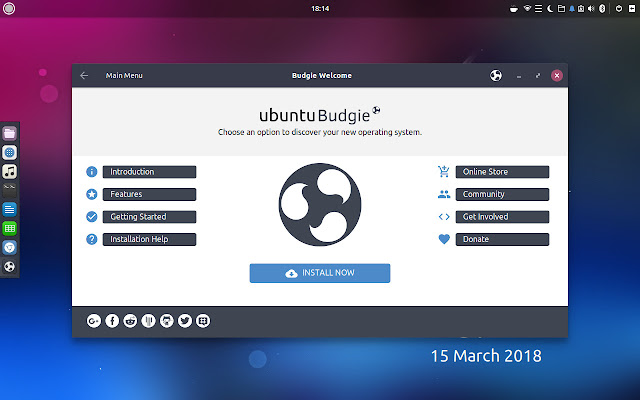Launch the terminal from the dock
Screen dimensions: 640x400
(x=9, y=190)
